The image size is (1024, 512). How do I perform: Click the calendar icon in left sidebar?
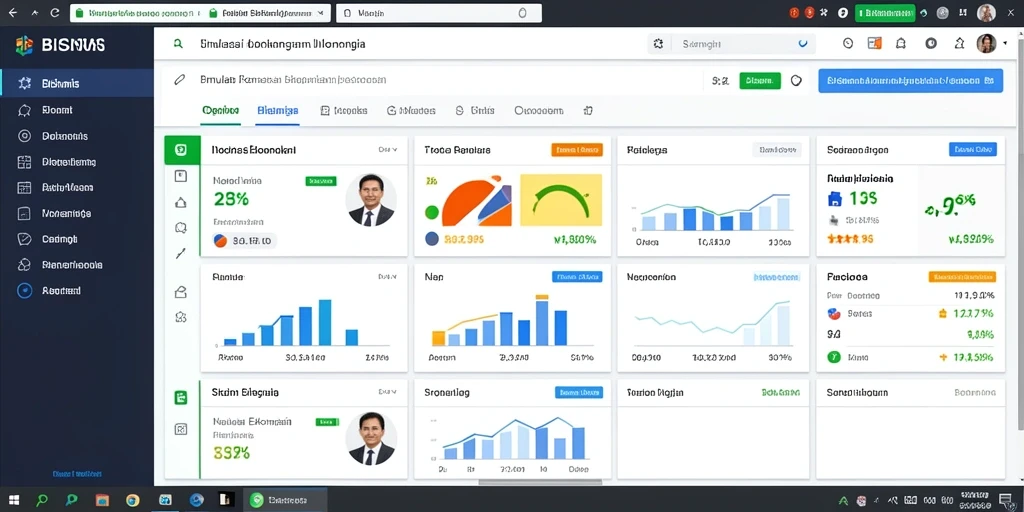pyautogui.click(x=24, y=187)
